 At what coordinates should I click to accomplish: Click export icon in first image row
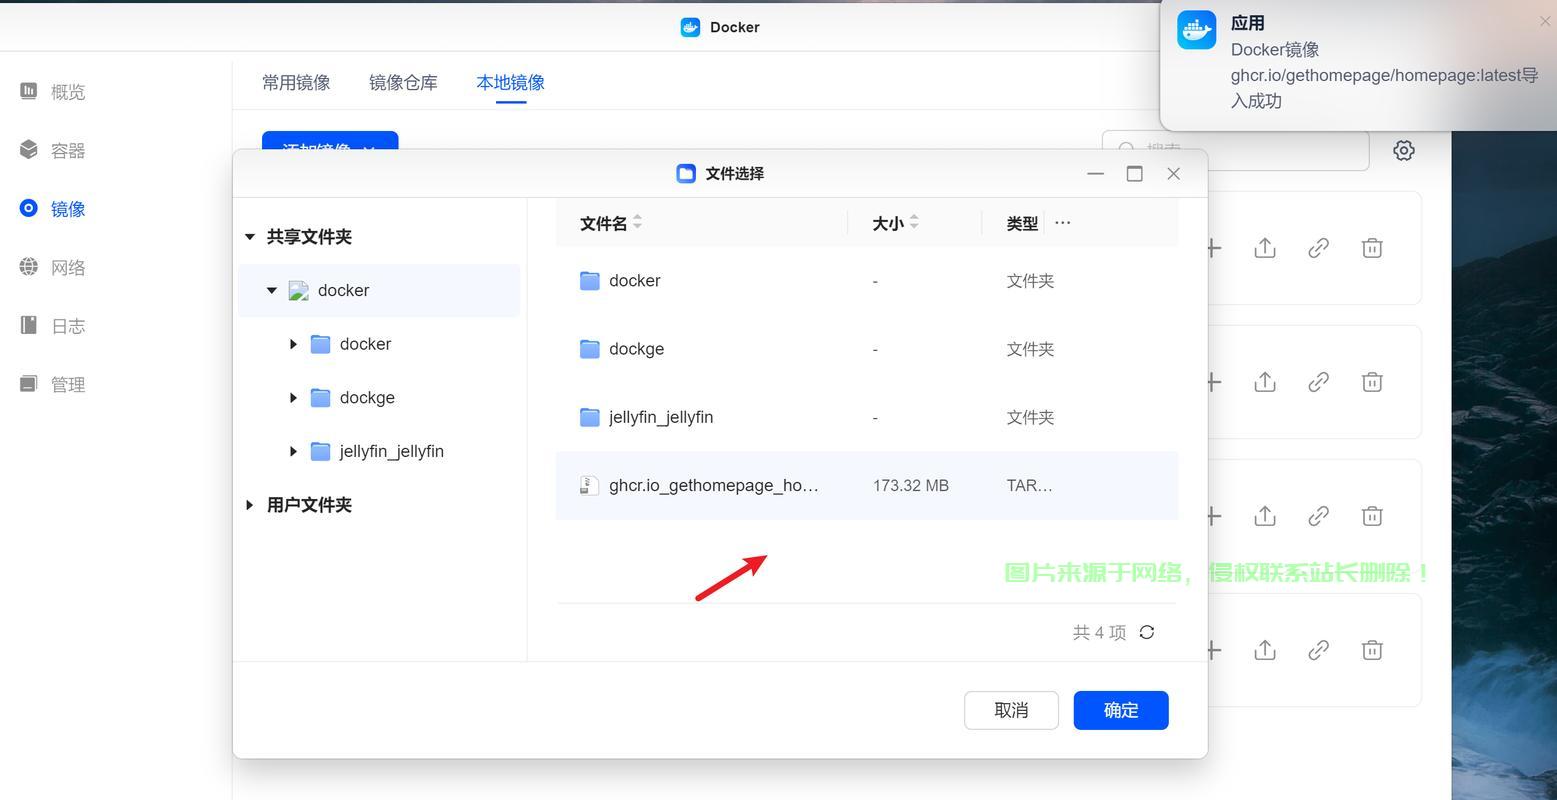(1265, 248)
